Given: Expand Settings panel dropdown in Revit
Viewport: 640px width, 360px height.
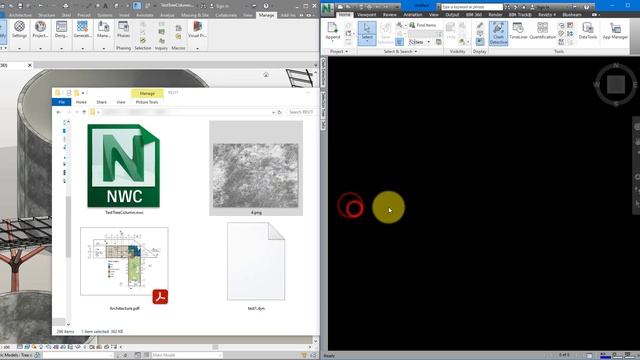Looking at the screenshot, I should point(19,48).
